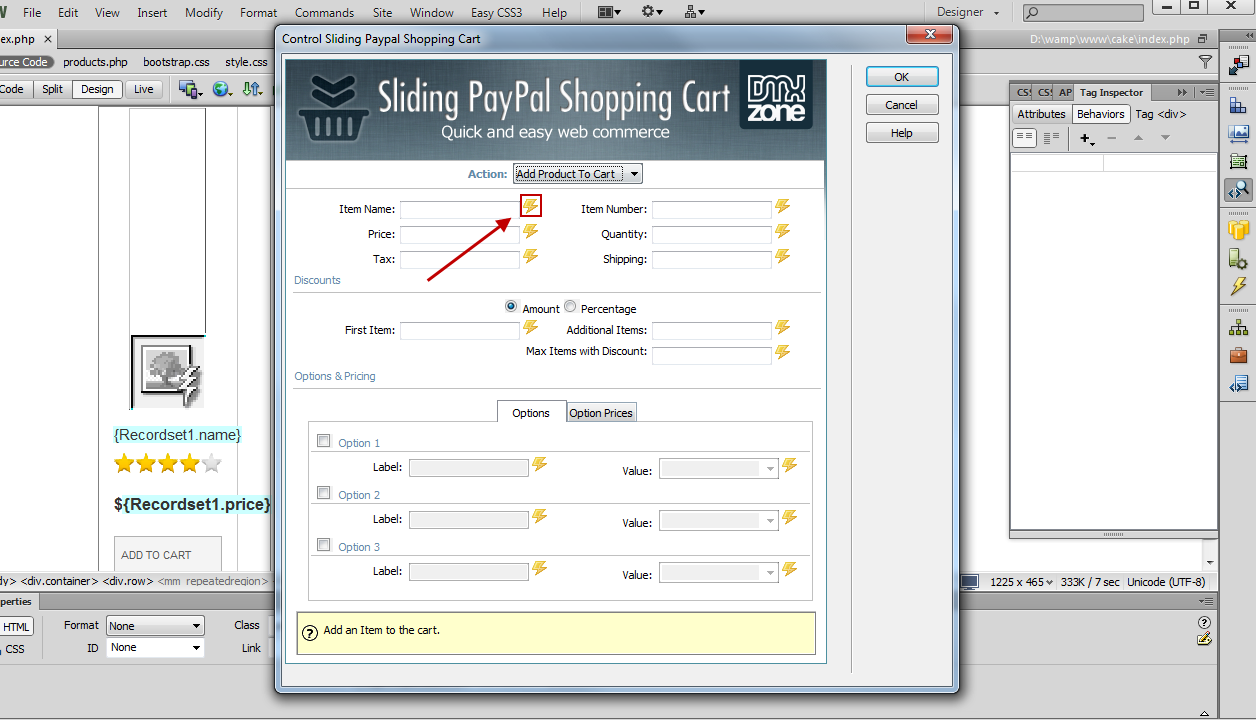This screenshot has width=1256, height=720.
Task: Click the Tag Inspector magnifier panel icon
Action: click(1239, 189)
